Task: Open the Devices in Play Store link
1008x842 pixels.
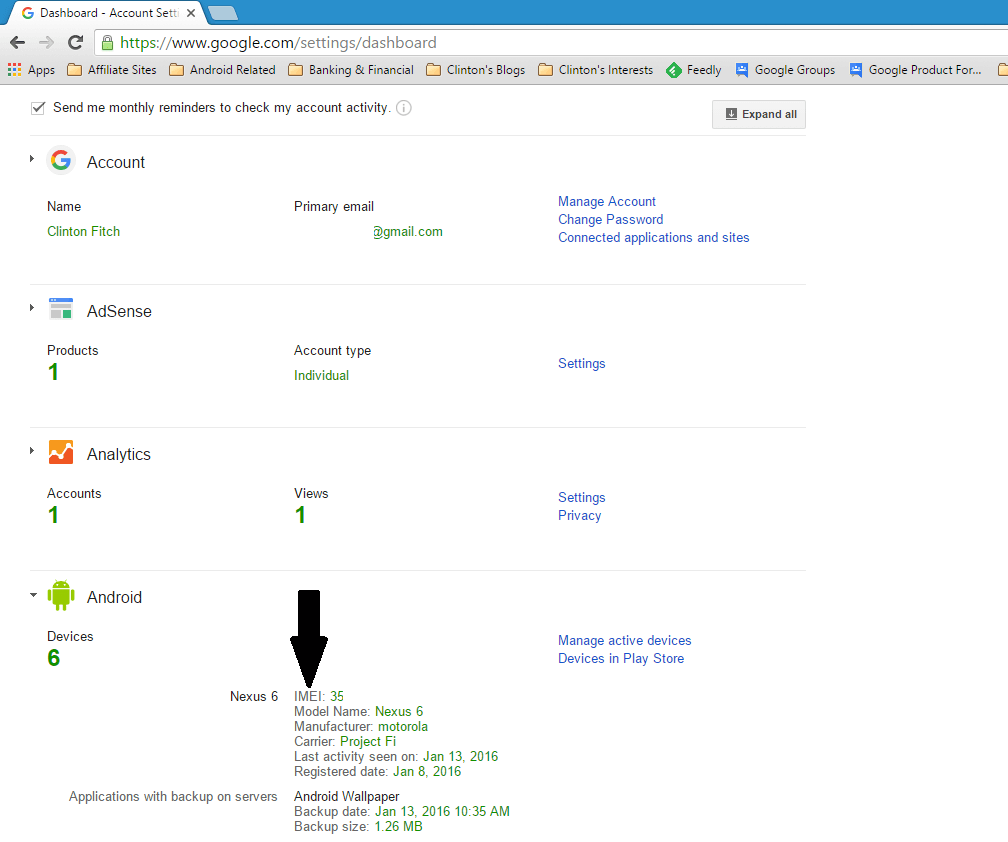Action: [x=621, y=659]
